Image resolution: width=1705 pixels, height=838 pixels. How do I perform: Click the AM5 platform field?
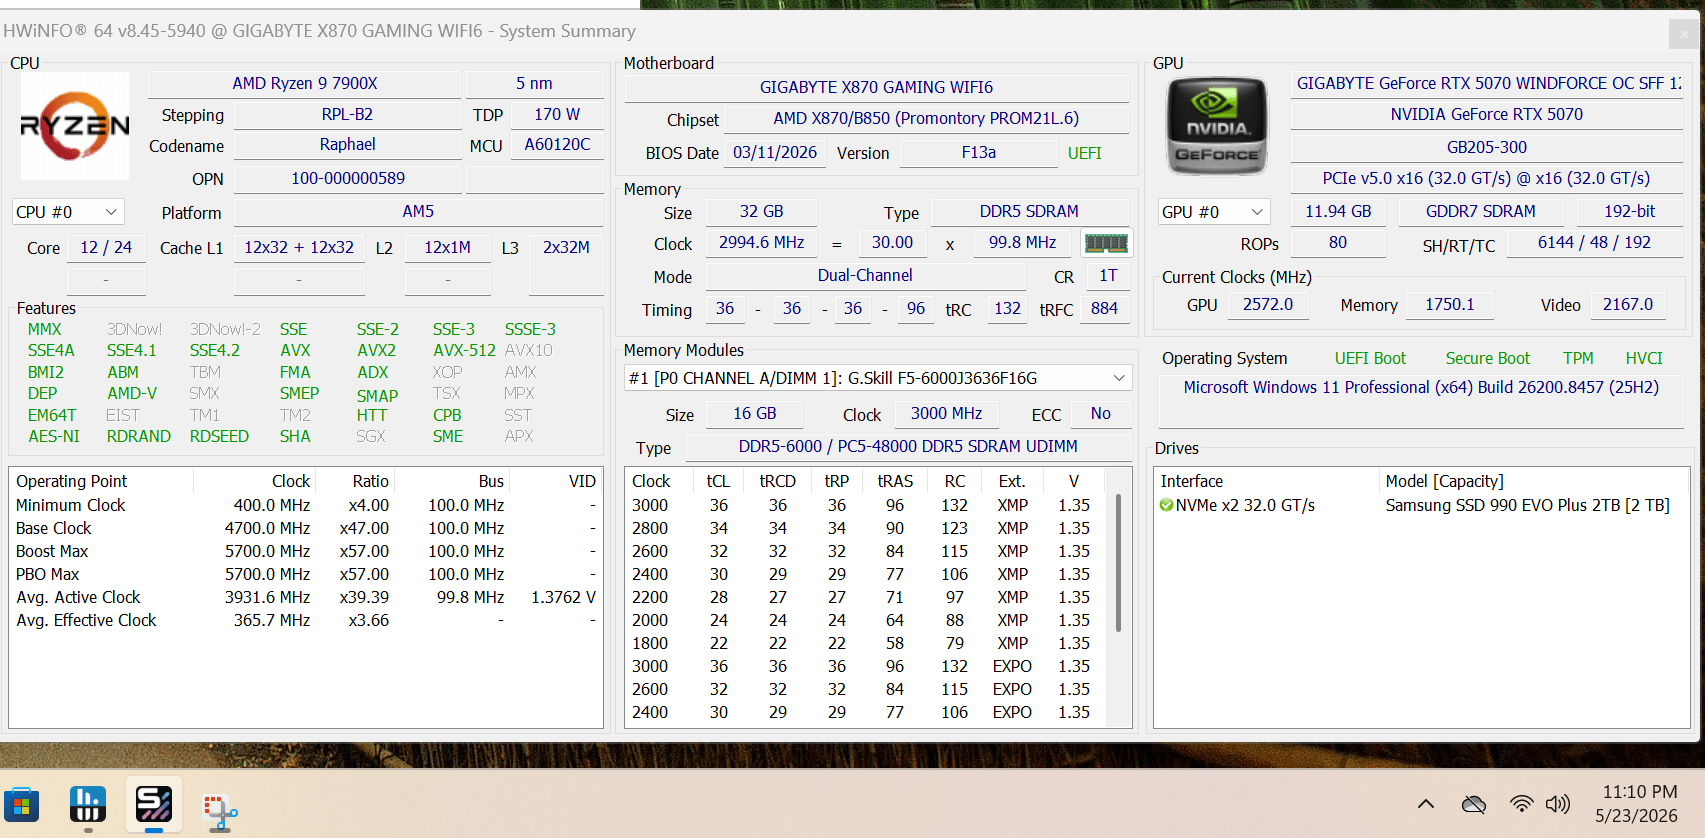click(x=418, y=212)
